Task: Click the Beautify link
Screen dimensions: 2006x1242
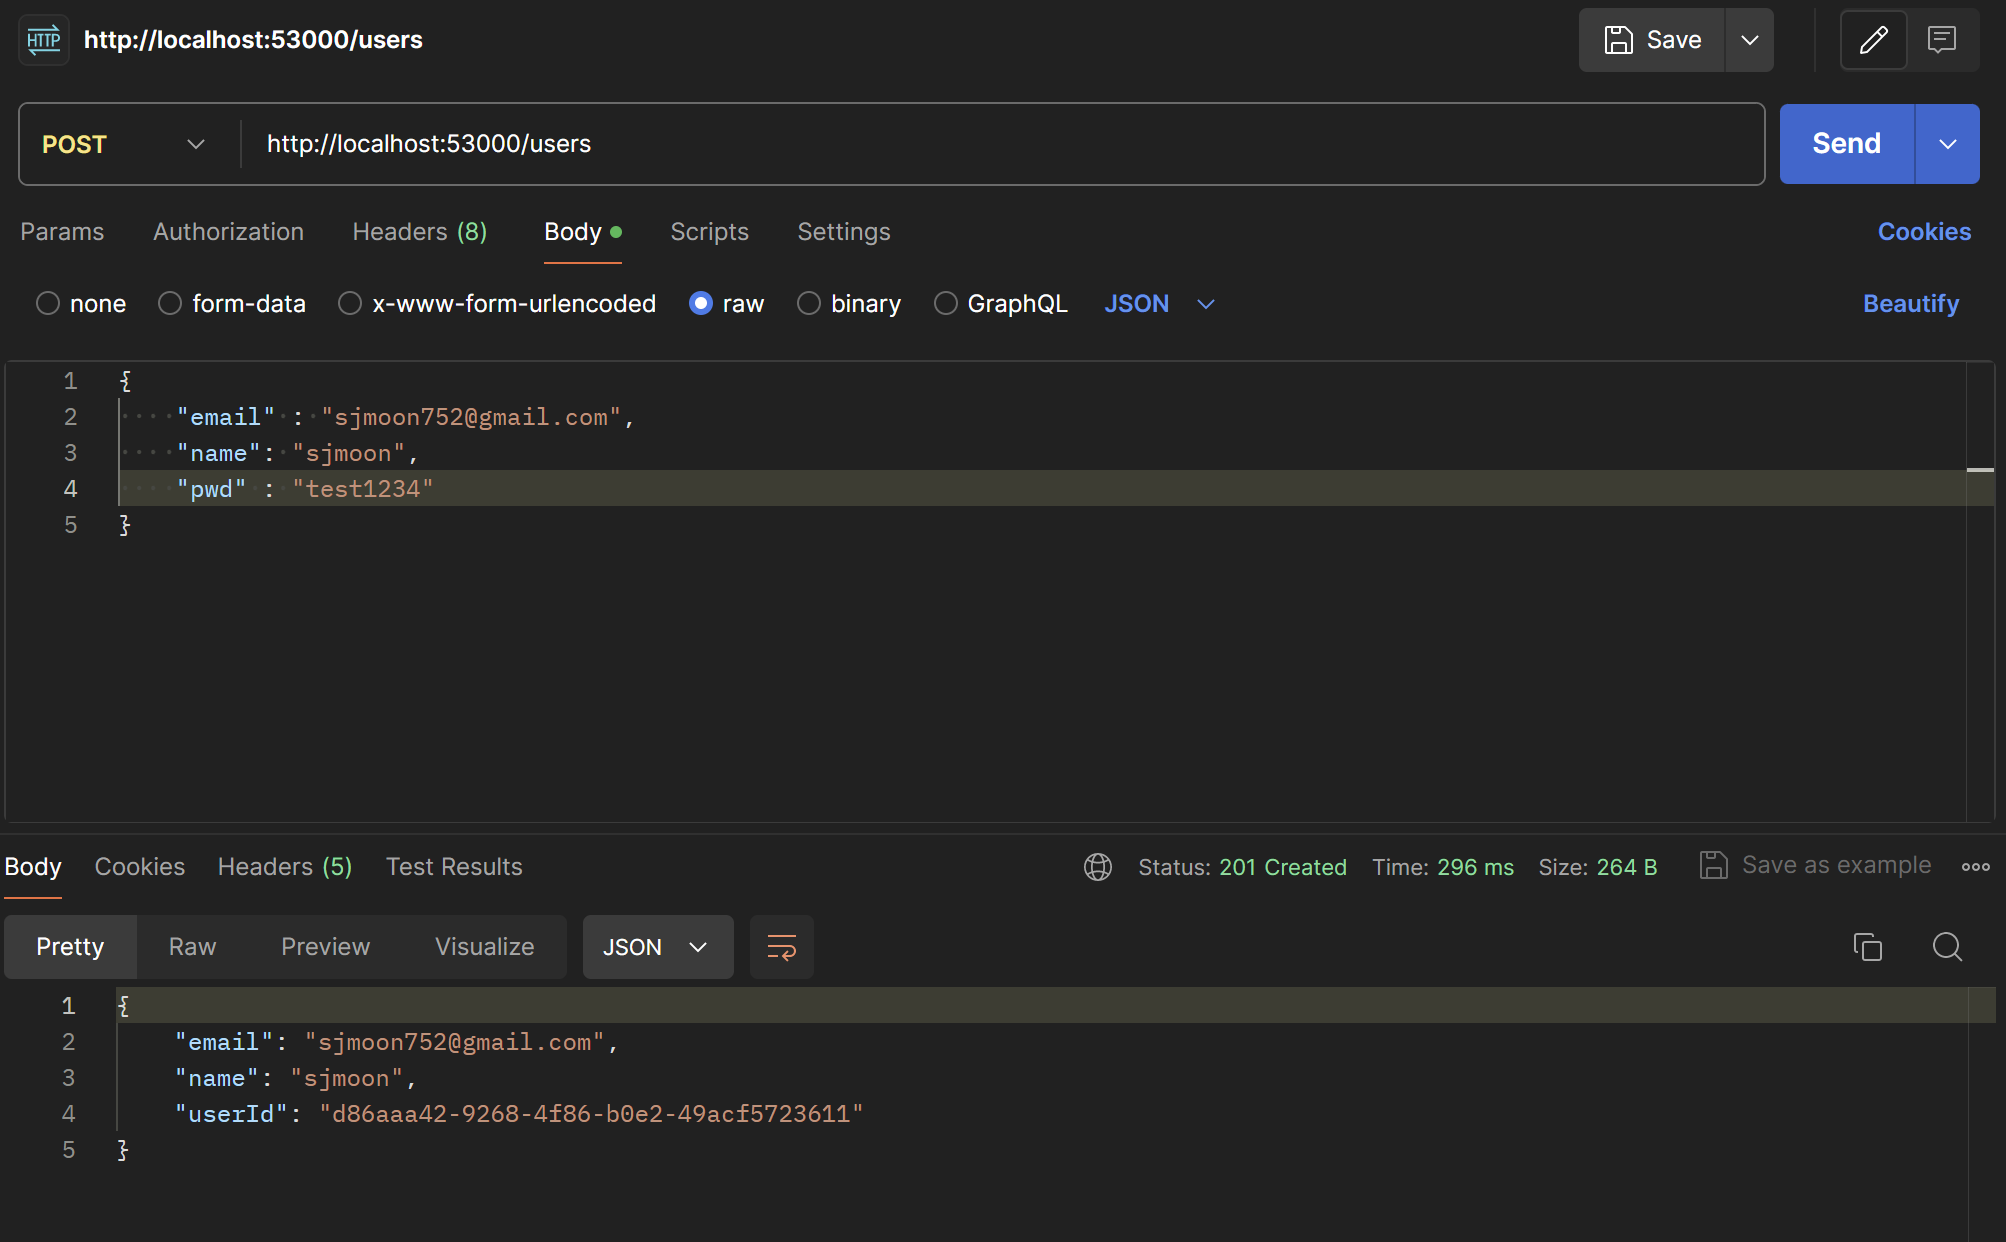Action: 1910,303
